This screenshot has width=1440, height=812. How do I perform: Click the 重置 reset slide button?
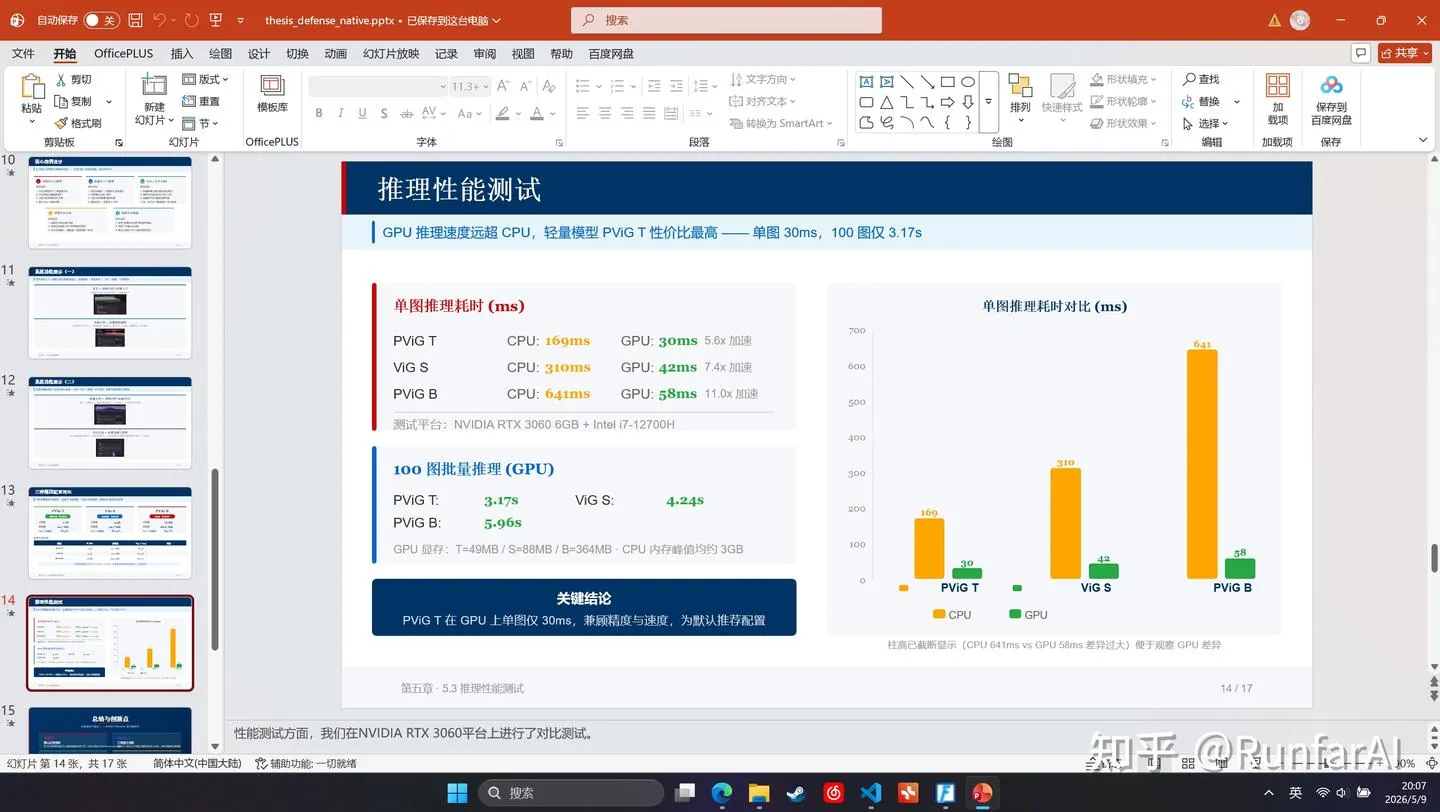click(x=201, y=101)
